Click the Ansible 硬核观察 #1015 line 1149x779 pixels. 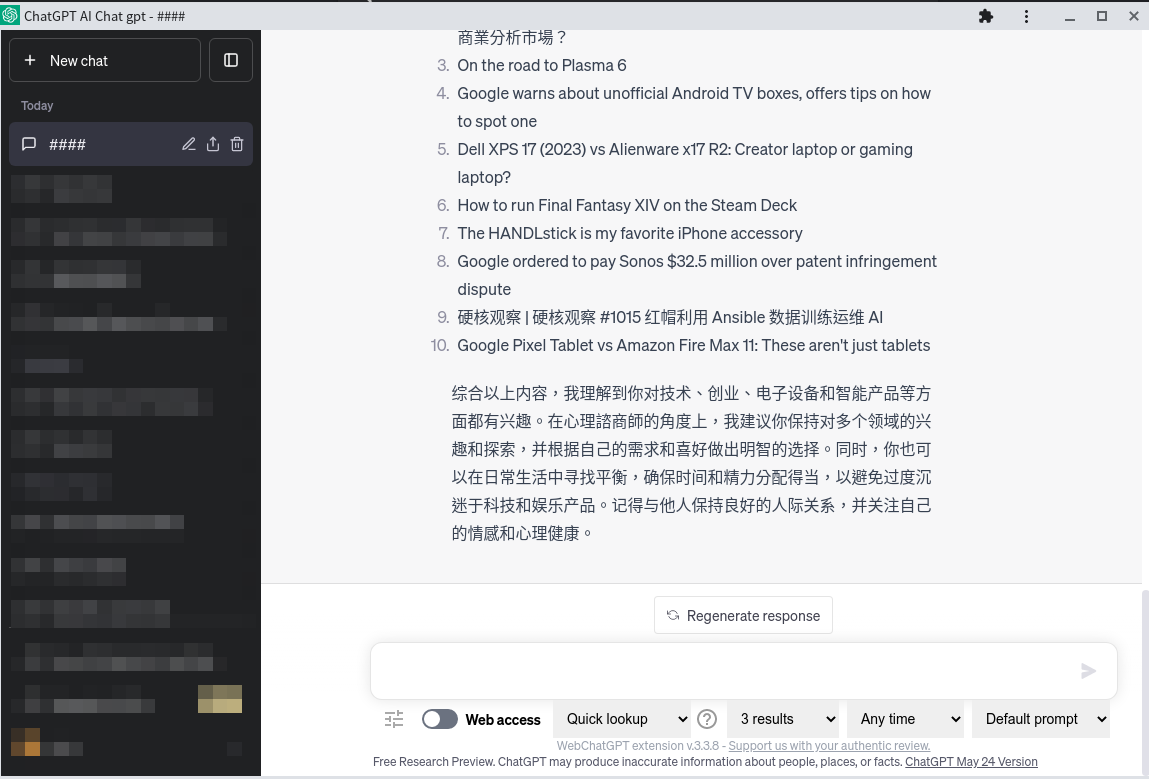point(670,317)
